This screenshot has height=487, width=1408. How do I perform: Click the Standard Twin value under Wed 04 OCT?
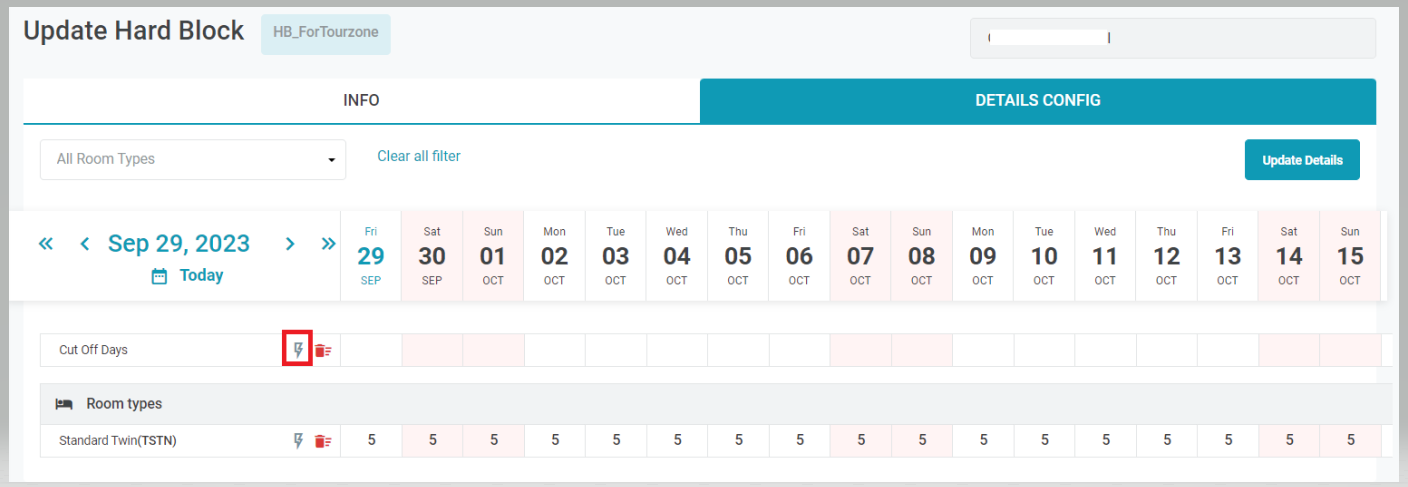(x=677, y=441)
